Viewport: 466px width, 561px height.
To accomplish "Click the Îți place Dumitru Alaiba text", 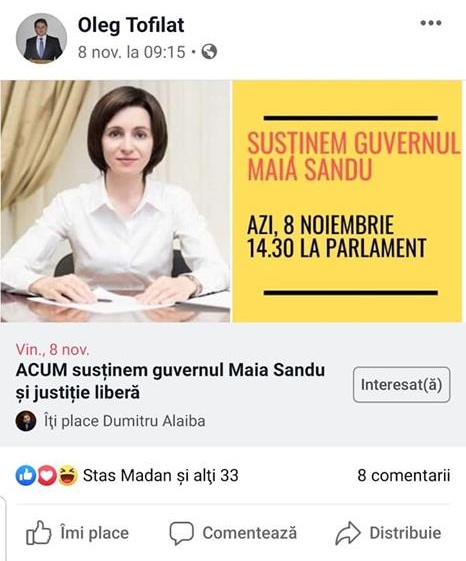I will (125, 421).
